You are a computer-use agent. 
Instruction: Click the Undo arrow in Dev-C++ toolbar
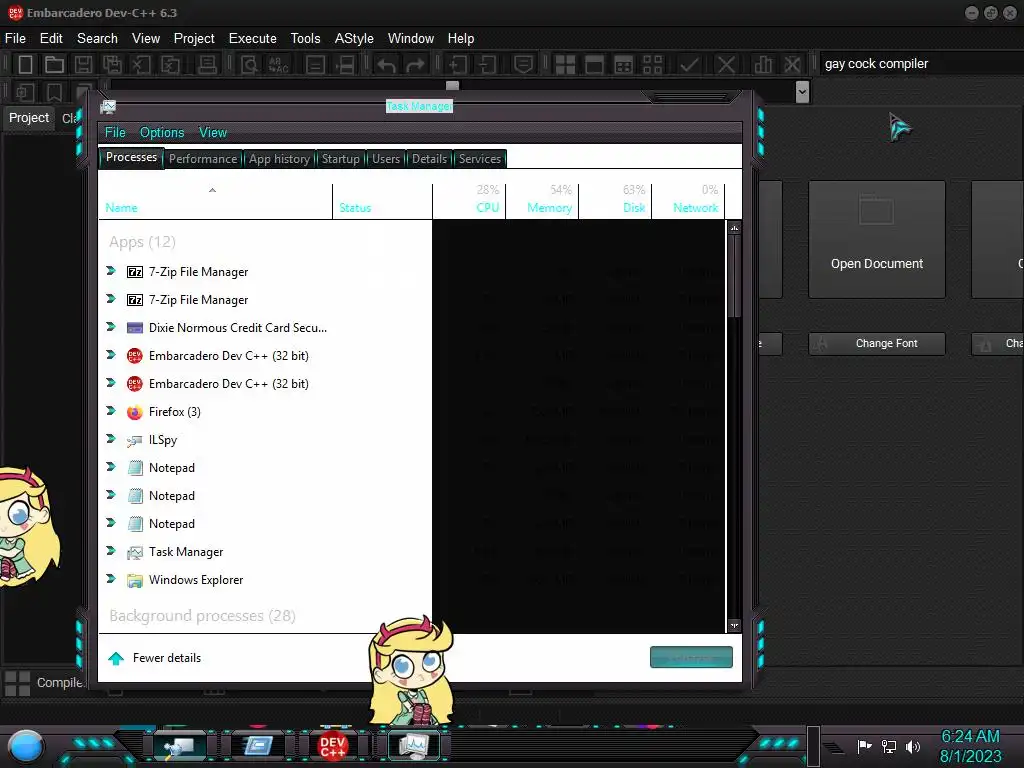(386, 64)
